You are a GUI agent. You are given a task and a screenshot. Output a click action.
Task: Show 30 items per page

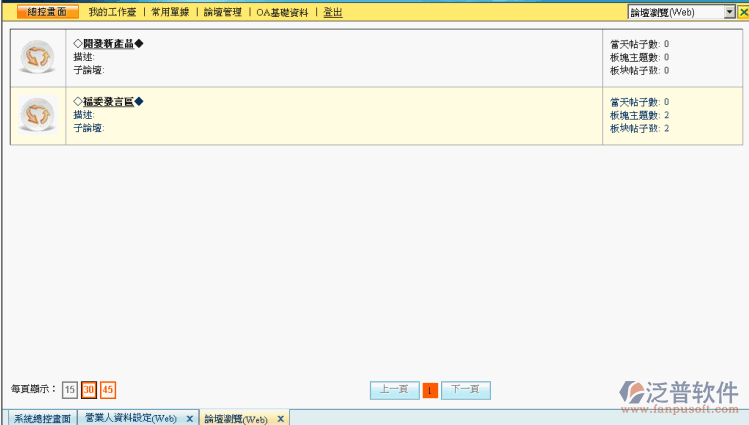point(88,389)
